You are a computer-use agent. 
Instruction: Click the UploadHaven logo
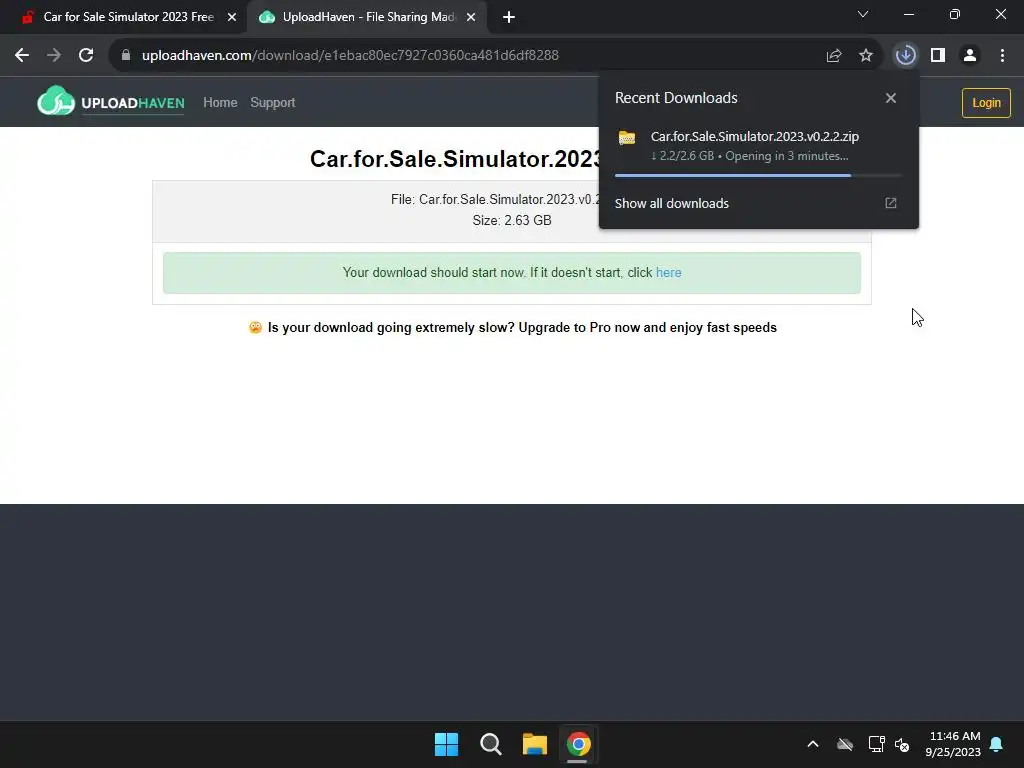(x=111, y=101)
